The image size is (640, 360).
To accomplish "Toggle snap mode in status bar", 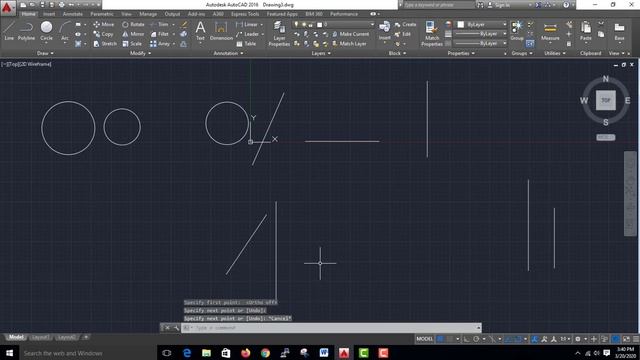I will (450, 339).
